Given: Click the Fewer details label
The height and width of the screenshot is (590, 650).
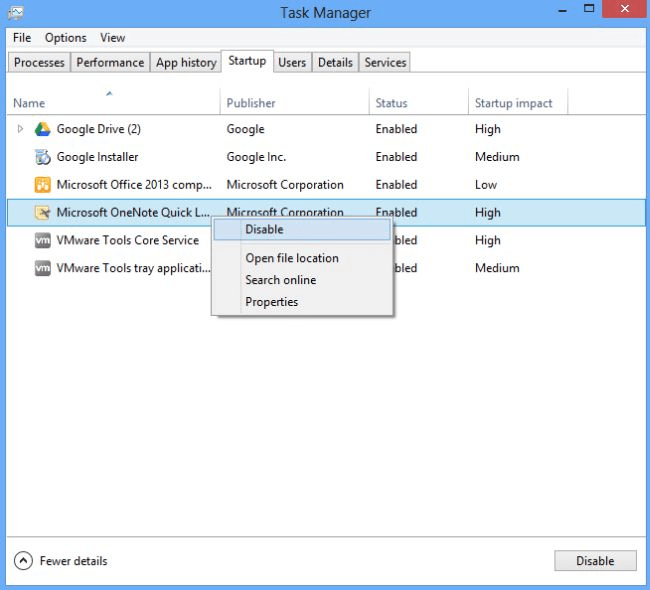Looking at the screenshot, I should (x=73, y=561).
